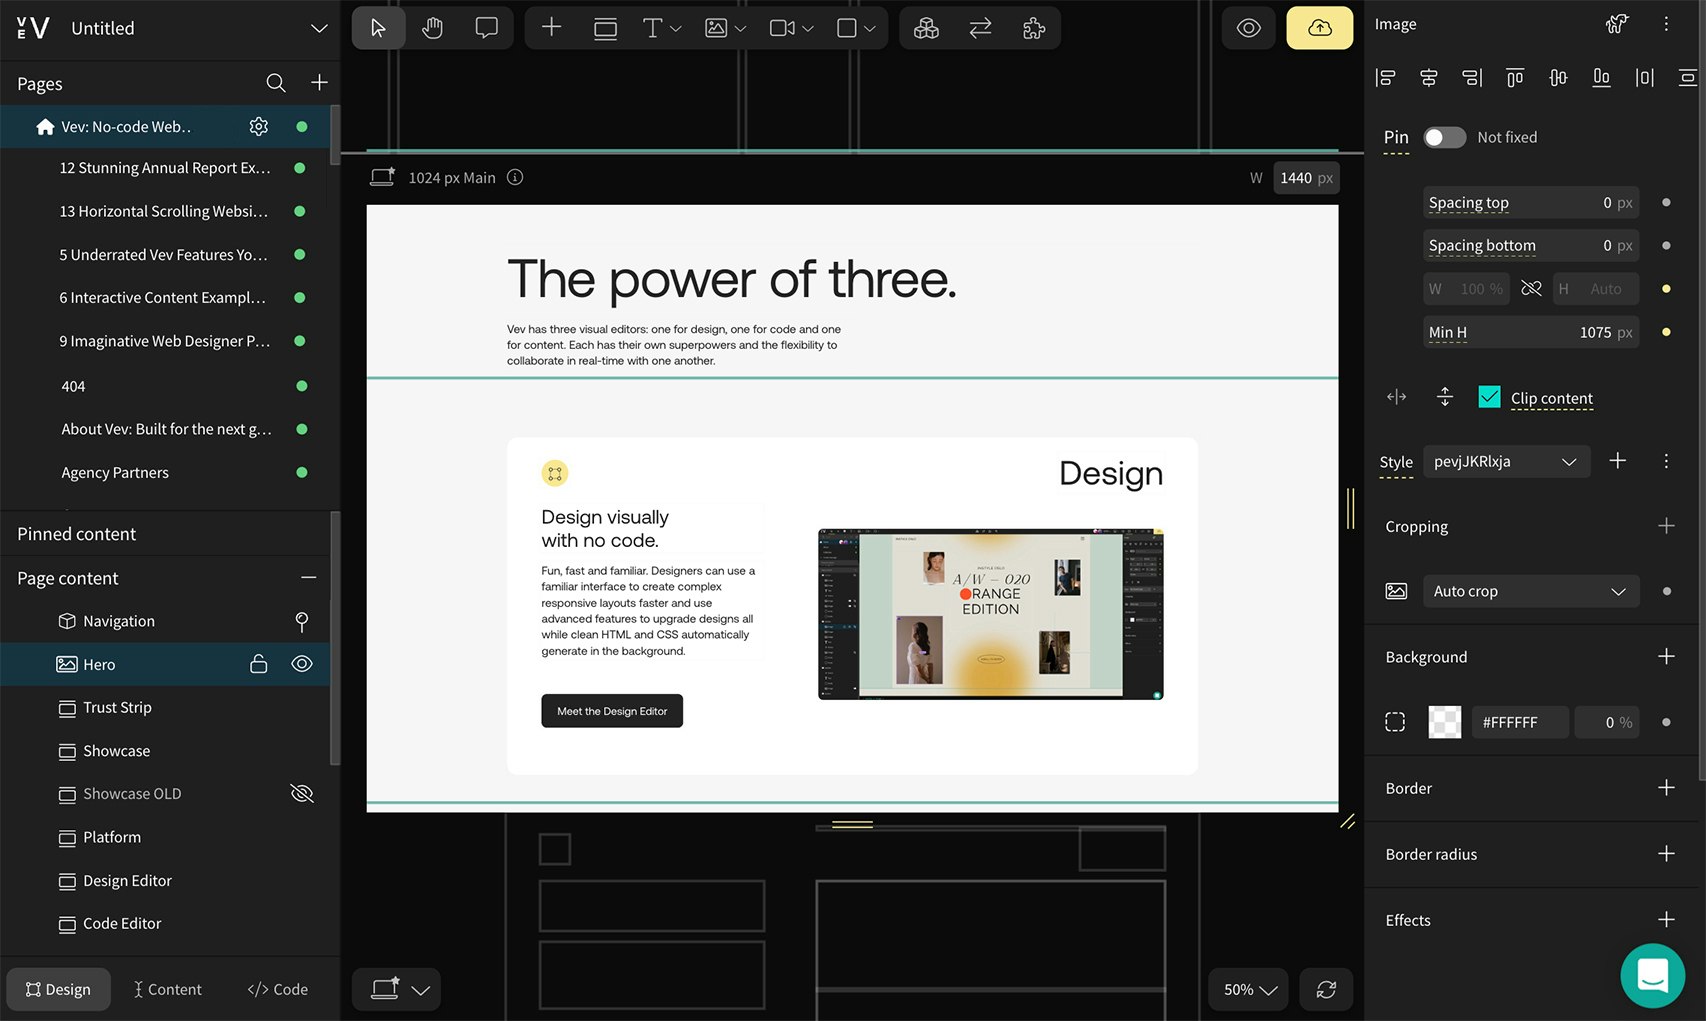Lock the Hero section
Viewport: 1706px width, 1021px height.
[258, 664]
